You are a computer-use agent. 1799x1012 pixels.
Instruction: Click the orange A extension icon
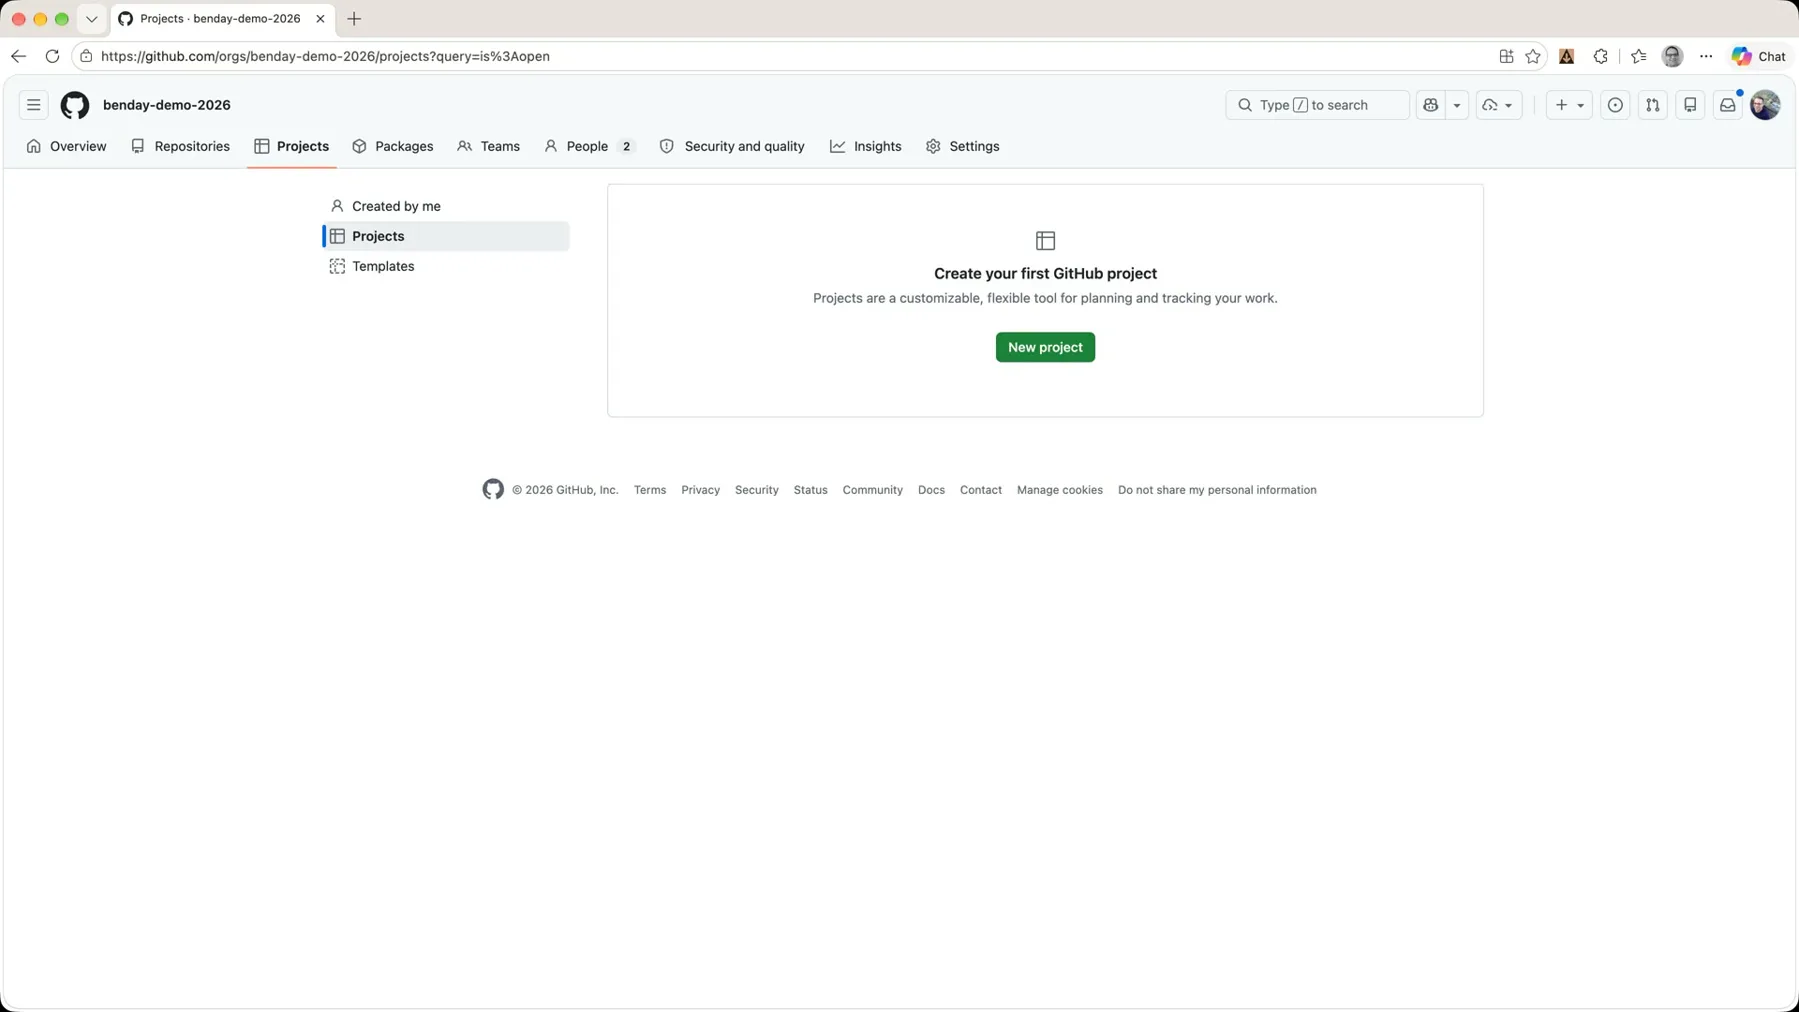click(1567, 56)
